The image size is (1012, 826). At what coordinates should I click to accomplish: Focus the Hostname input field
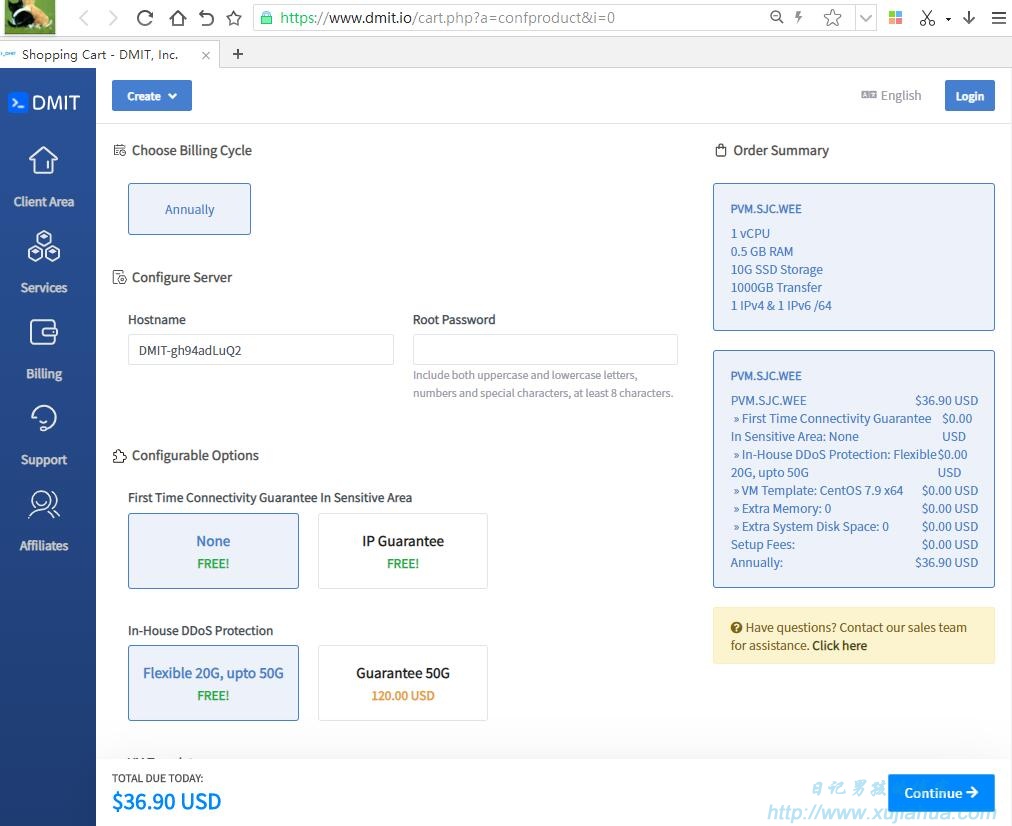point(261,350)
